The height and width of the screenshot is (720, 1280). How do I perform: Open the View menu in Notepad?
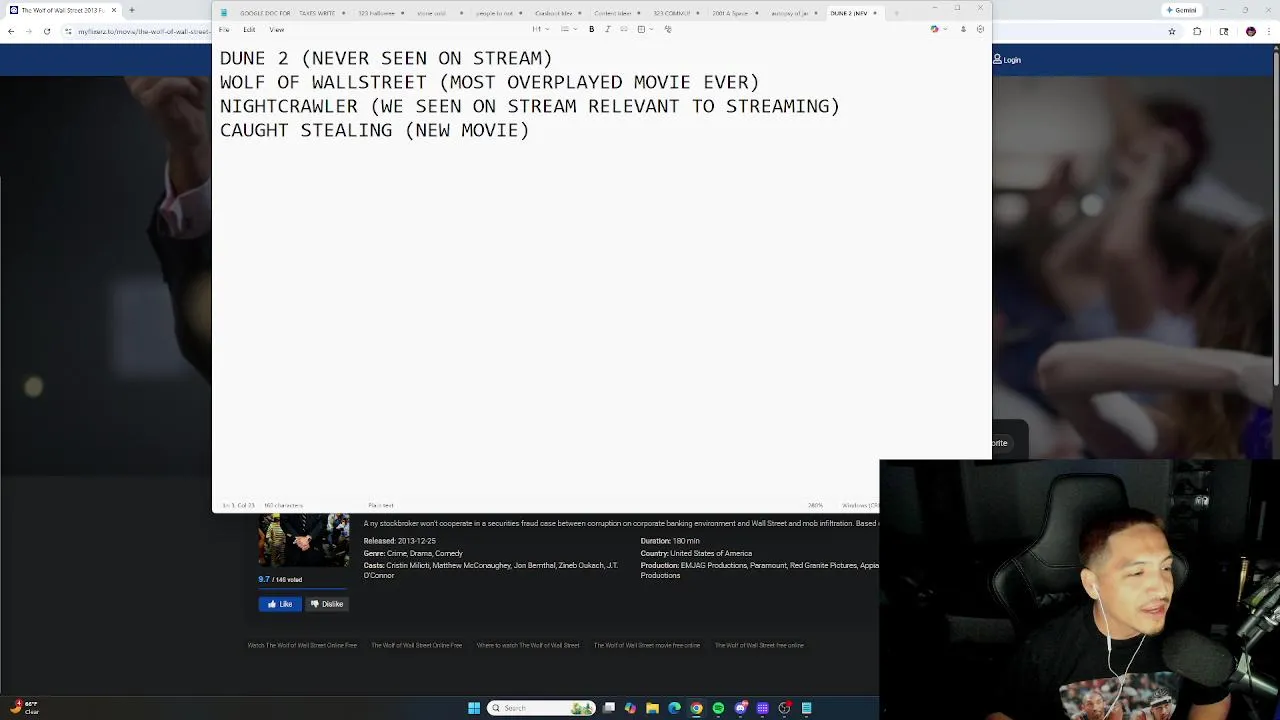277,29
